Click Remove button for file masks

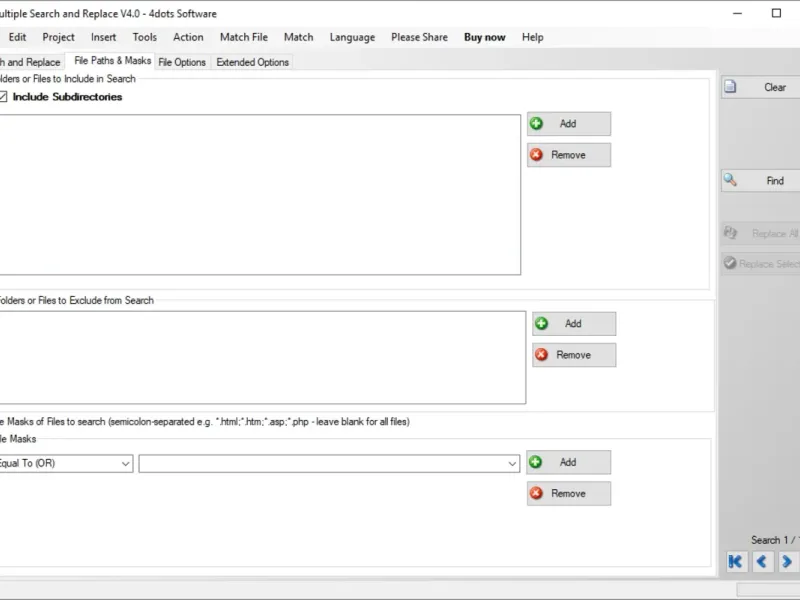tap(568, 493)
